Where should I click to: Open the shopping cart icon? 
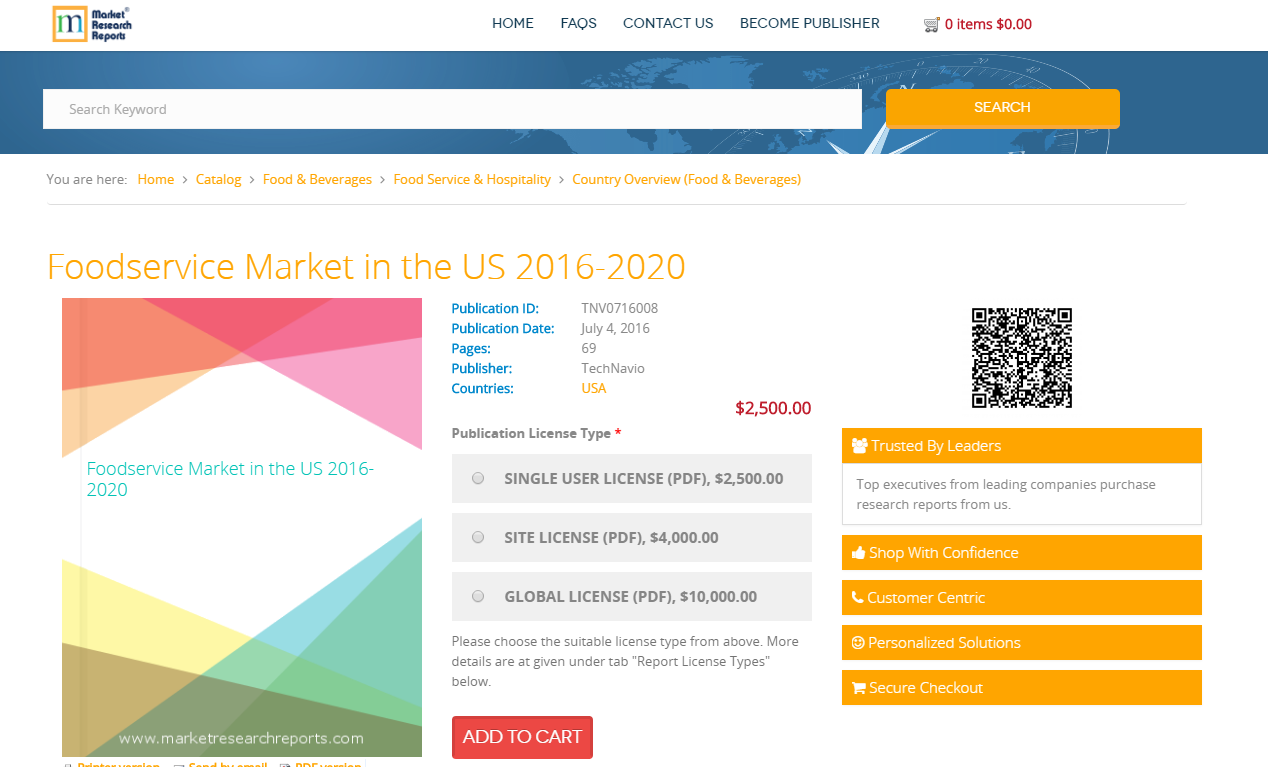(932, 23)
